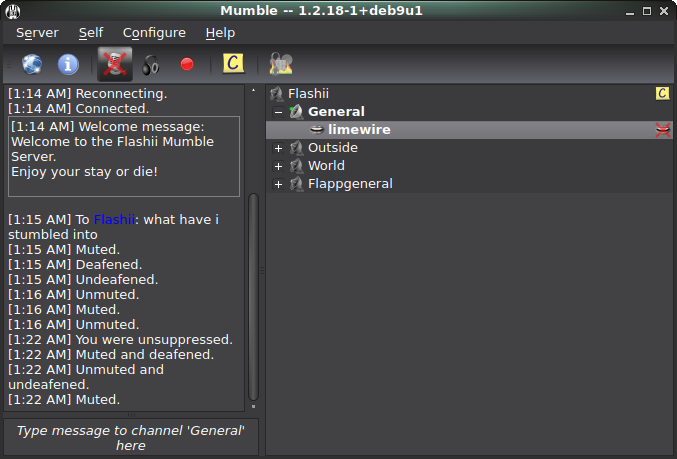
Task: Expand the Flappgeneral channel
Action: [278, 184]
